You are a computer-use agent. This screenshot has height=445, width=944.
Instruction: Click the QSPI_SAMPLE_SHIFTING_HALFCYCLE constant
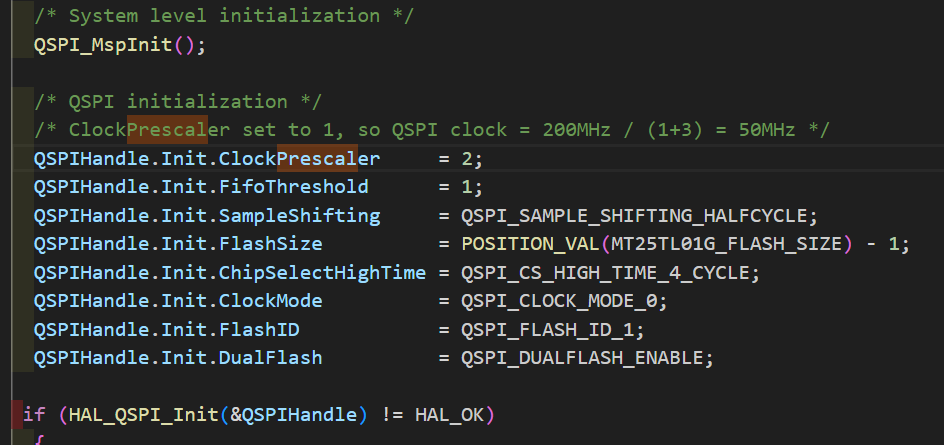tap(640, 215)
